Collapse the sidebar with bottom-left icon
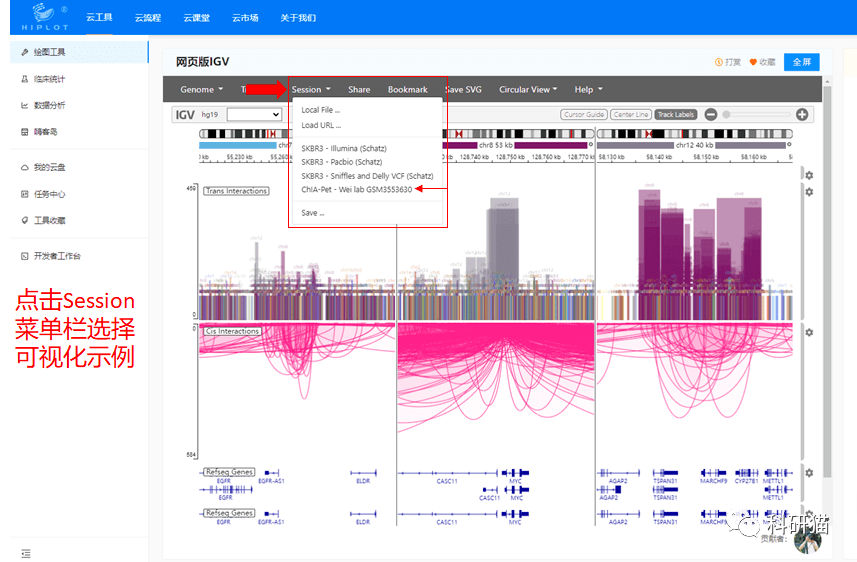Viewport: 857px width, 562px height. (x=25, y=553)
